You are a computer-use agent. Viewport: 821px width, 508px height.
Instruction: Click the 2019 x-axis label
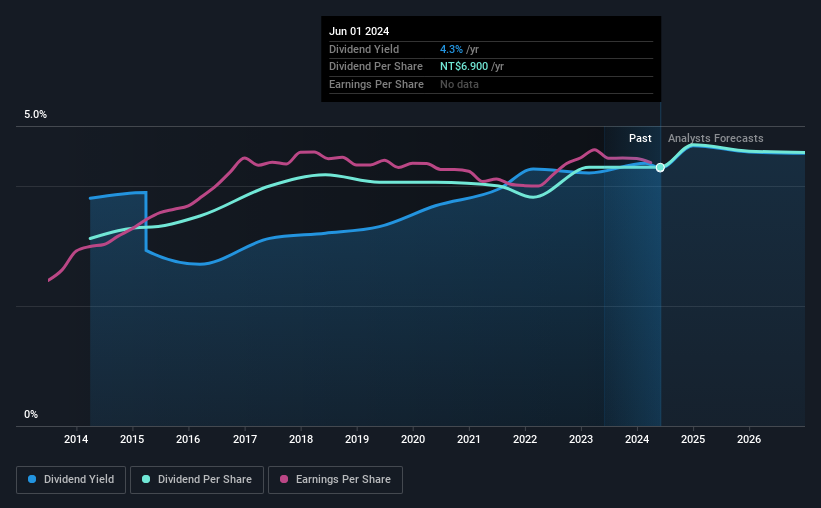(357, 439)
